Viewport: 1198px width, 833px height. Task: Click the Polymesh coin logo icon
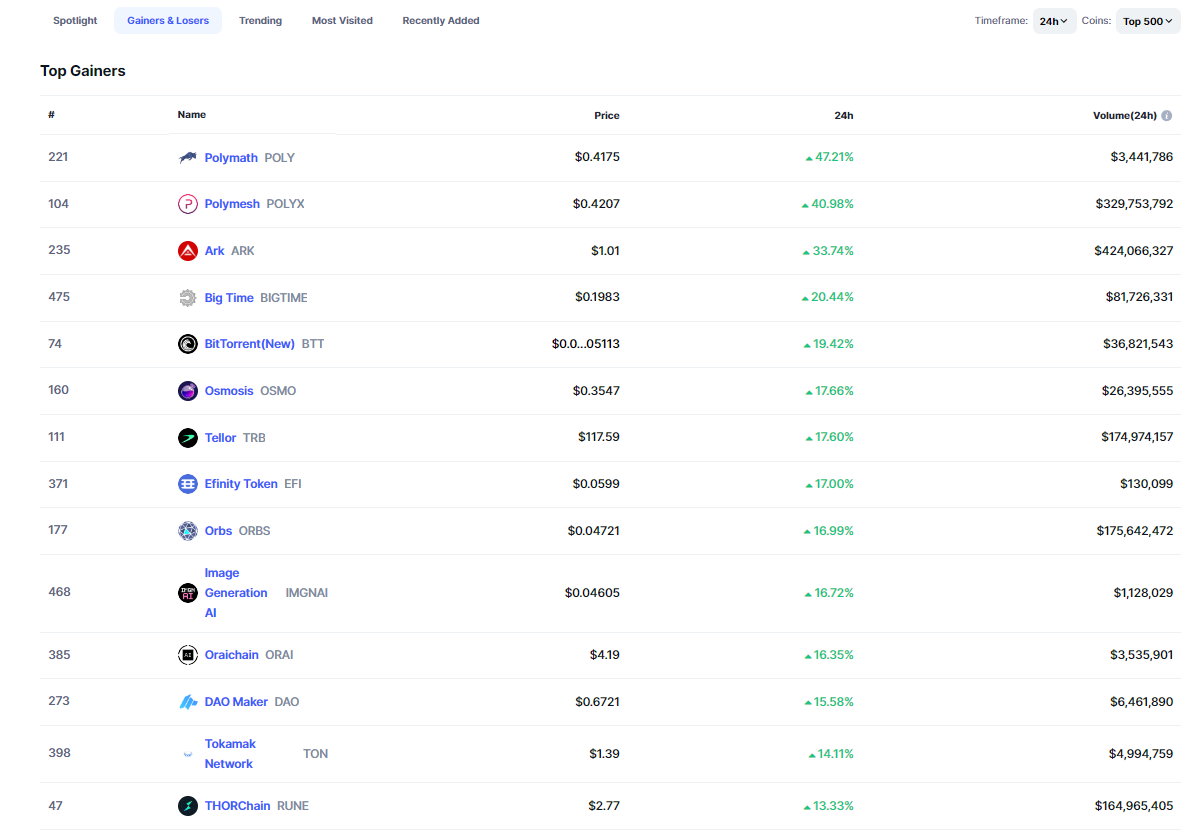(x=188, y=204)
